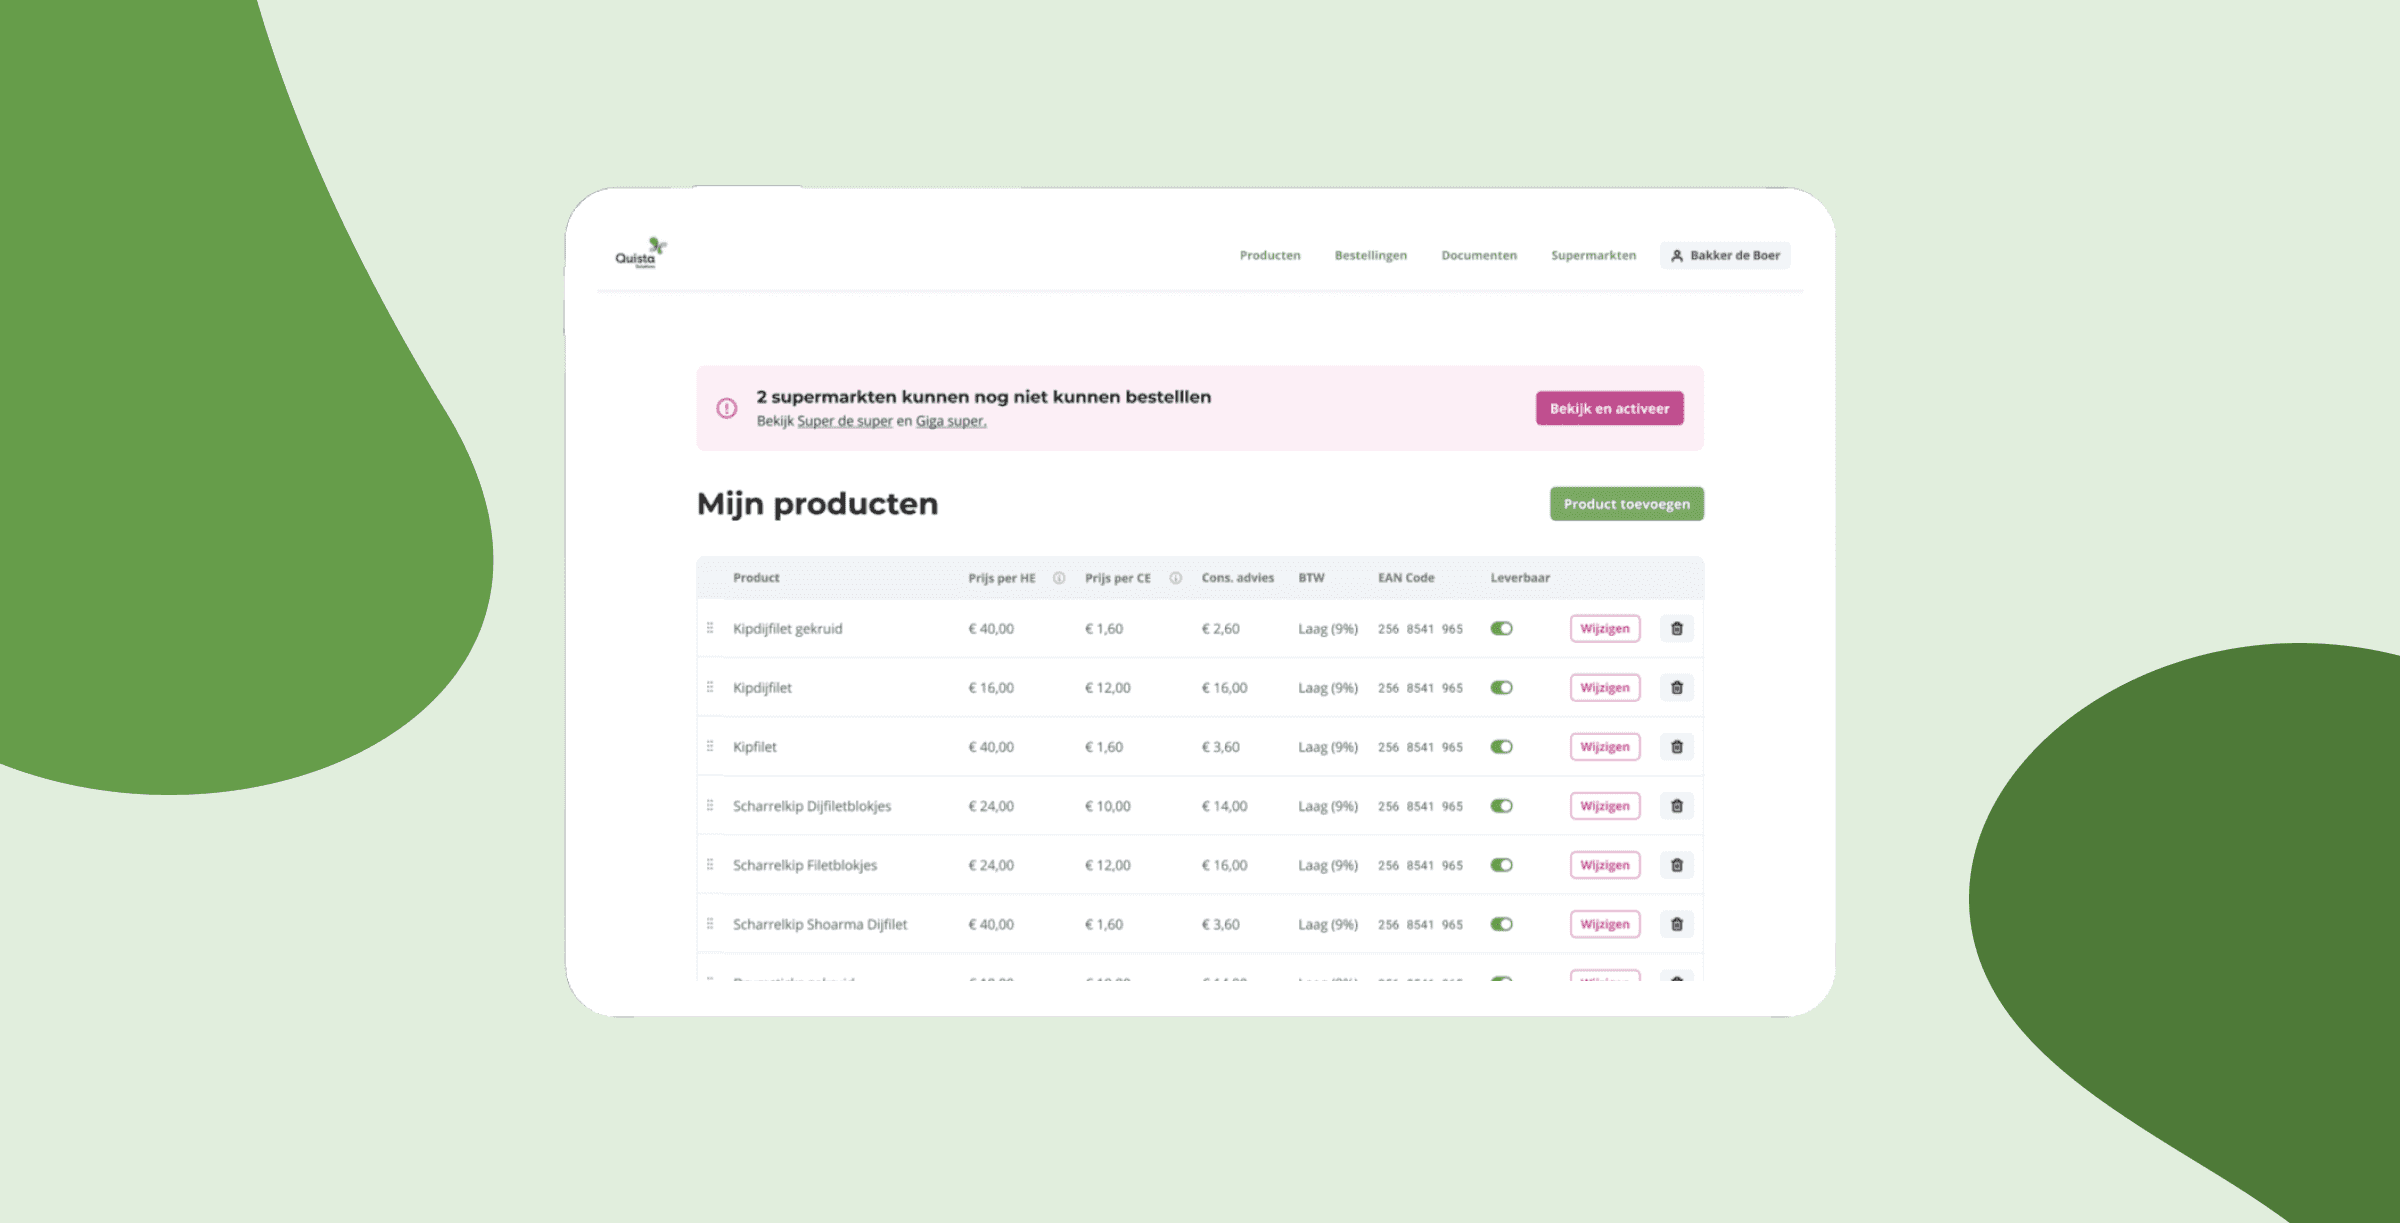Click the warning icon in the pink banner
Image resolution: width=2400 pixels, height=1223 pixels.
(x=727, y=408)
